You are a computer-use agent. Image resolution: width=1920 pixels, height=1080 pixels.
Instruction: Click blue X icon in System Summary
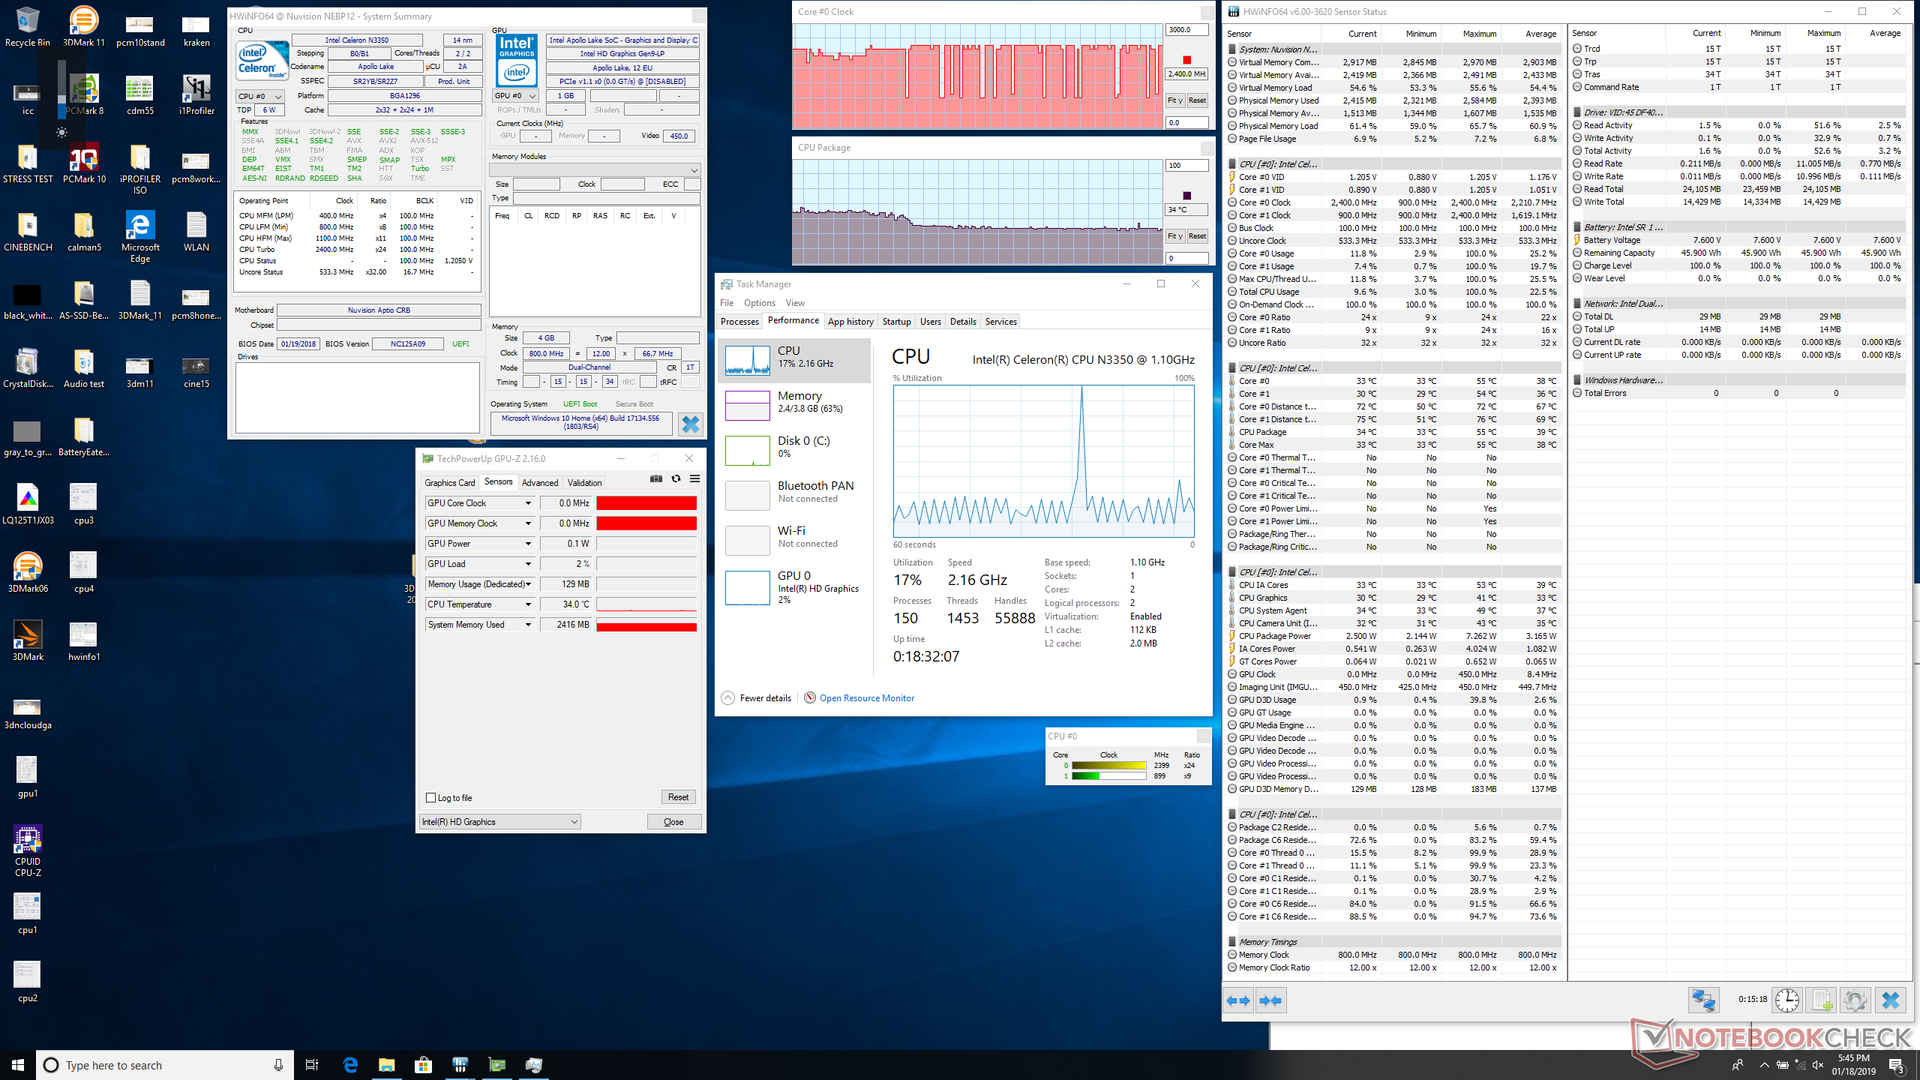690,424
